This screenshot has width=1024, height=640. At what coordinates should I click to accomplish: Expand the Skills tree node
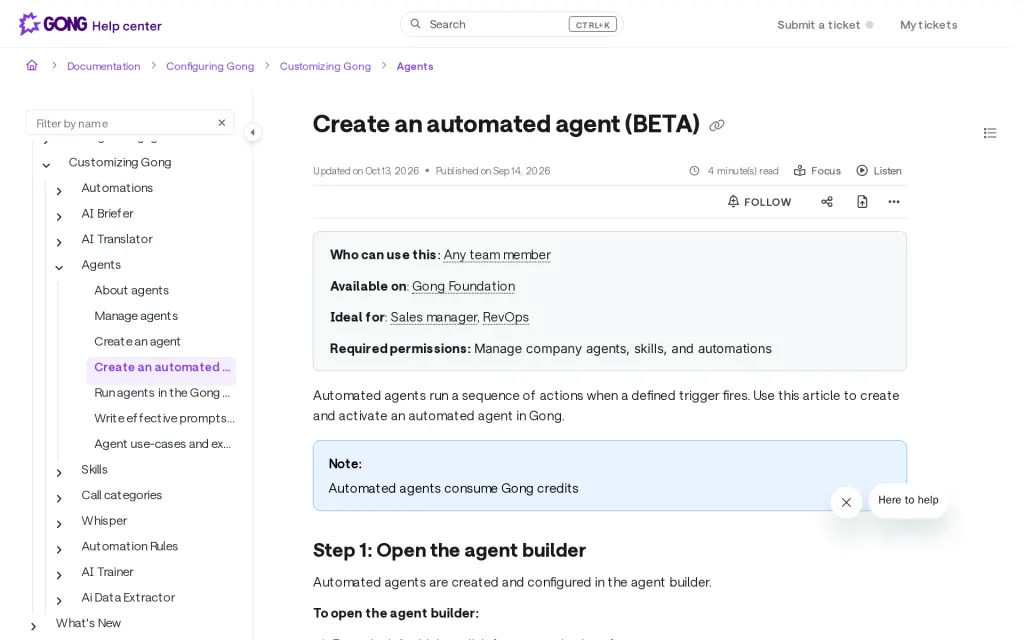click(59, 473)
